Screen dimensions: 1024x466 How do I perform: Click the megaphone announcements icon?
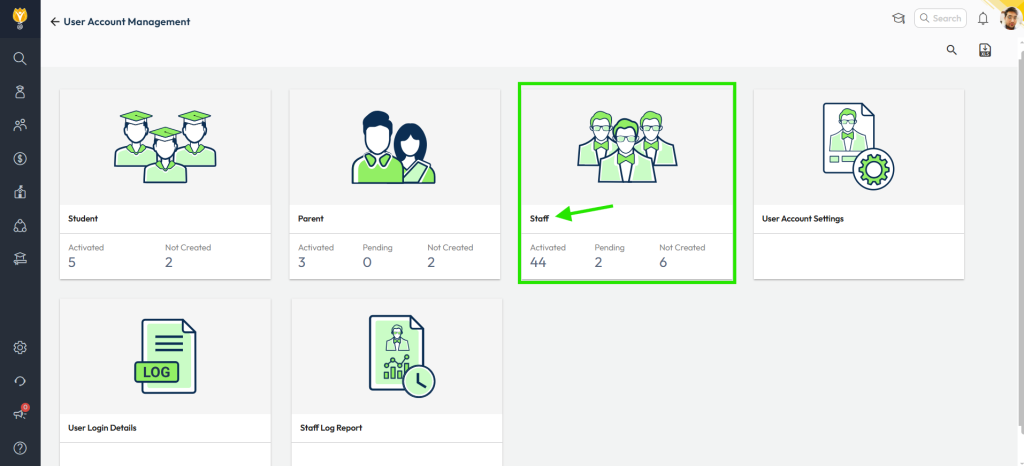tap(20, 414)
